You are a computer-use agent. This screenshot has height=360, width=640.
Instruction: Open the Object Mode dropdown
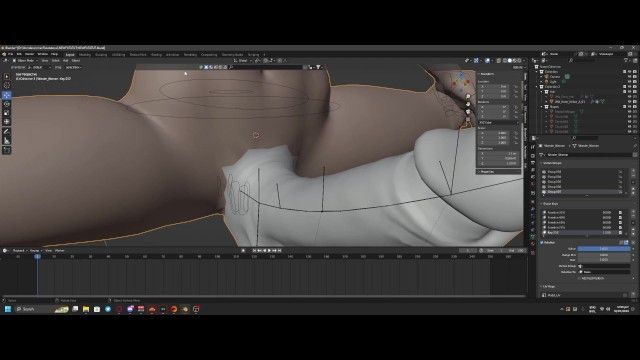[25, 60]
